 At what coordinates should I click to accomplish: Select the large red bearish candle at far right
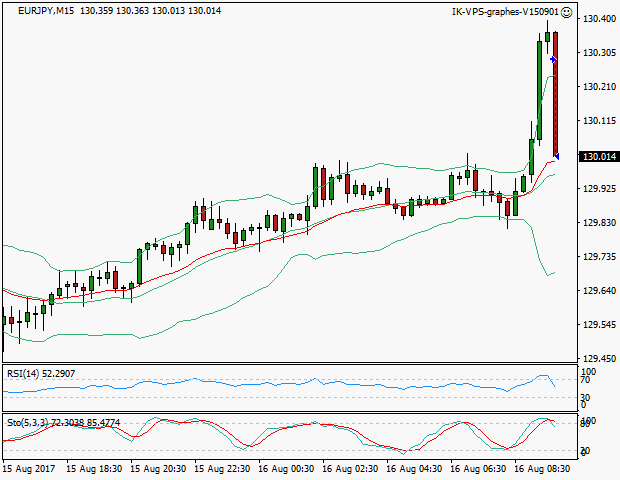tap(556, 95)
